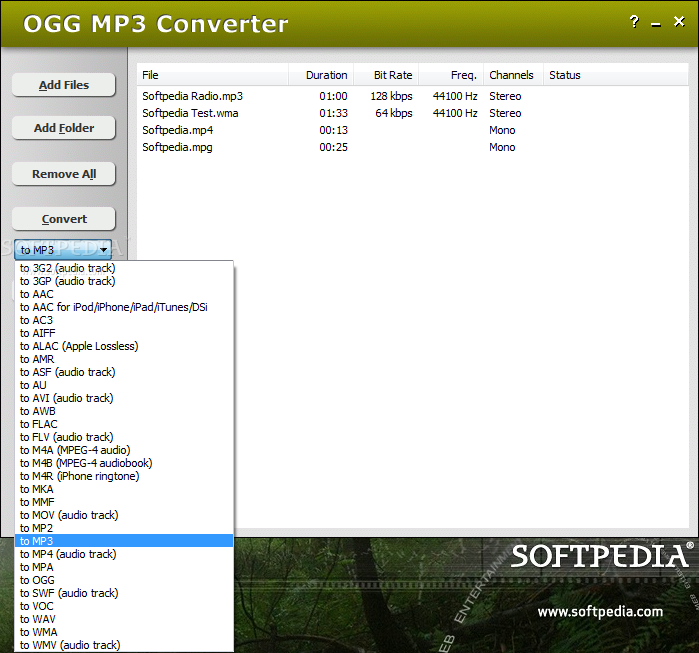Click the Channels column header
The height and width of the screenshot is (653, 699).
(x=513, y=75)
